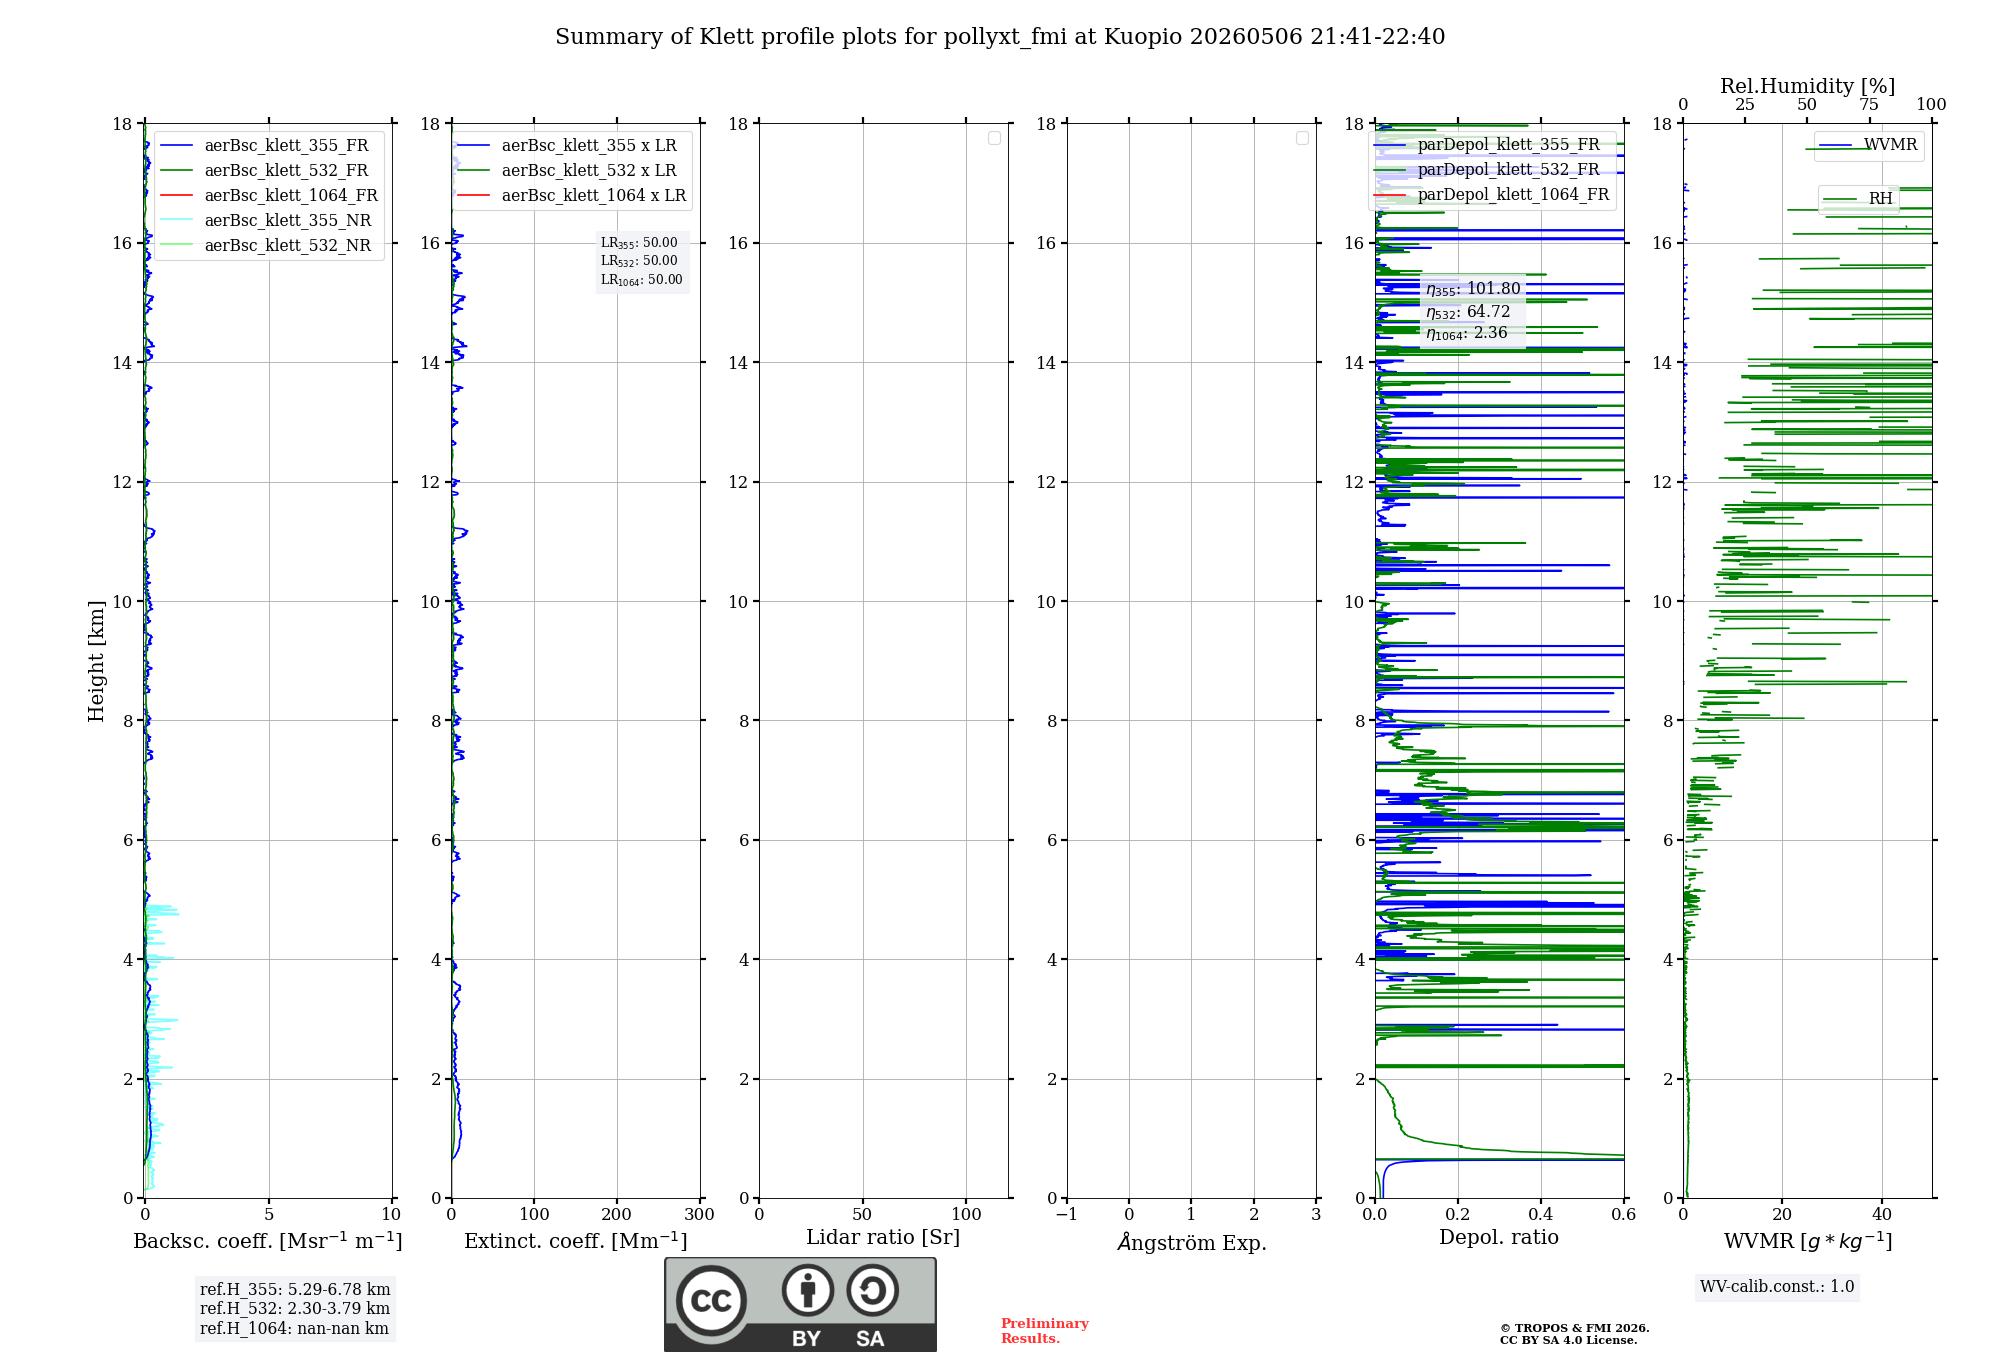Viewport: 2000px width, 1360px height.
Task: Click the 'WVMR [g*kg⁻¹]' bottom axis label
Action: click(1808, 1241)
